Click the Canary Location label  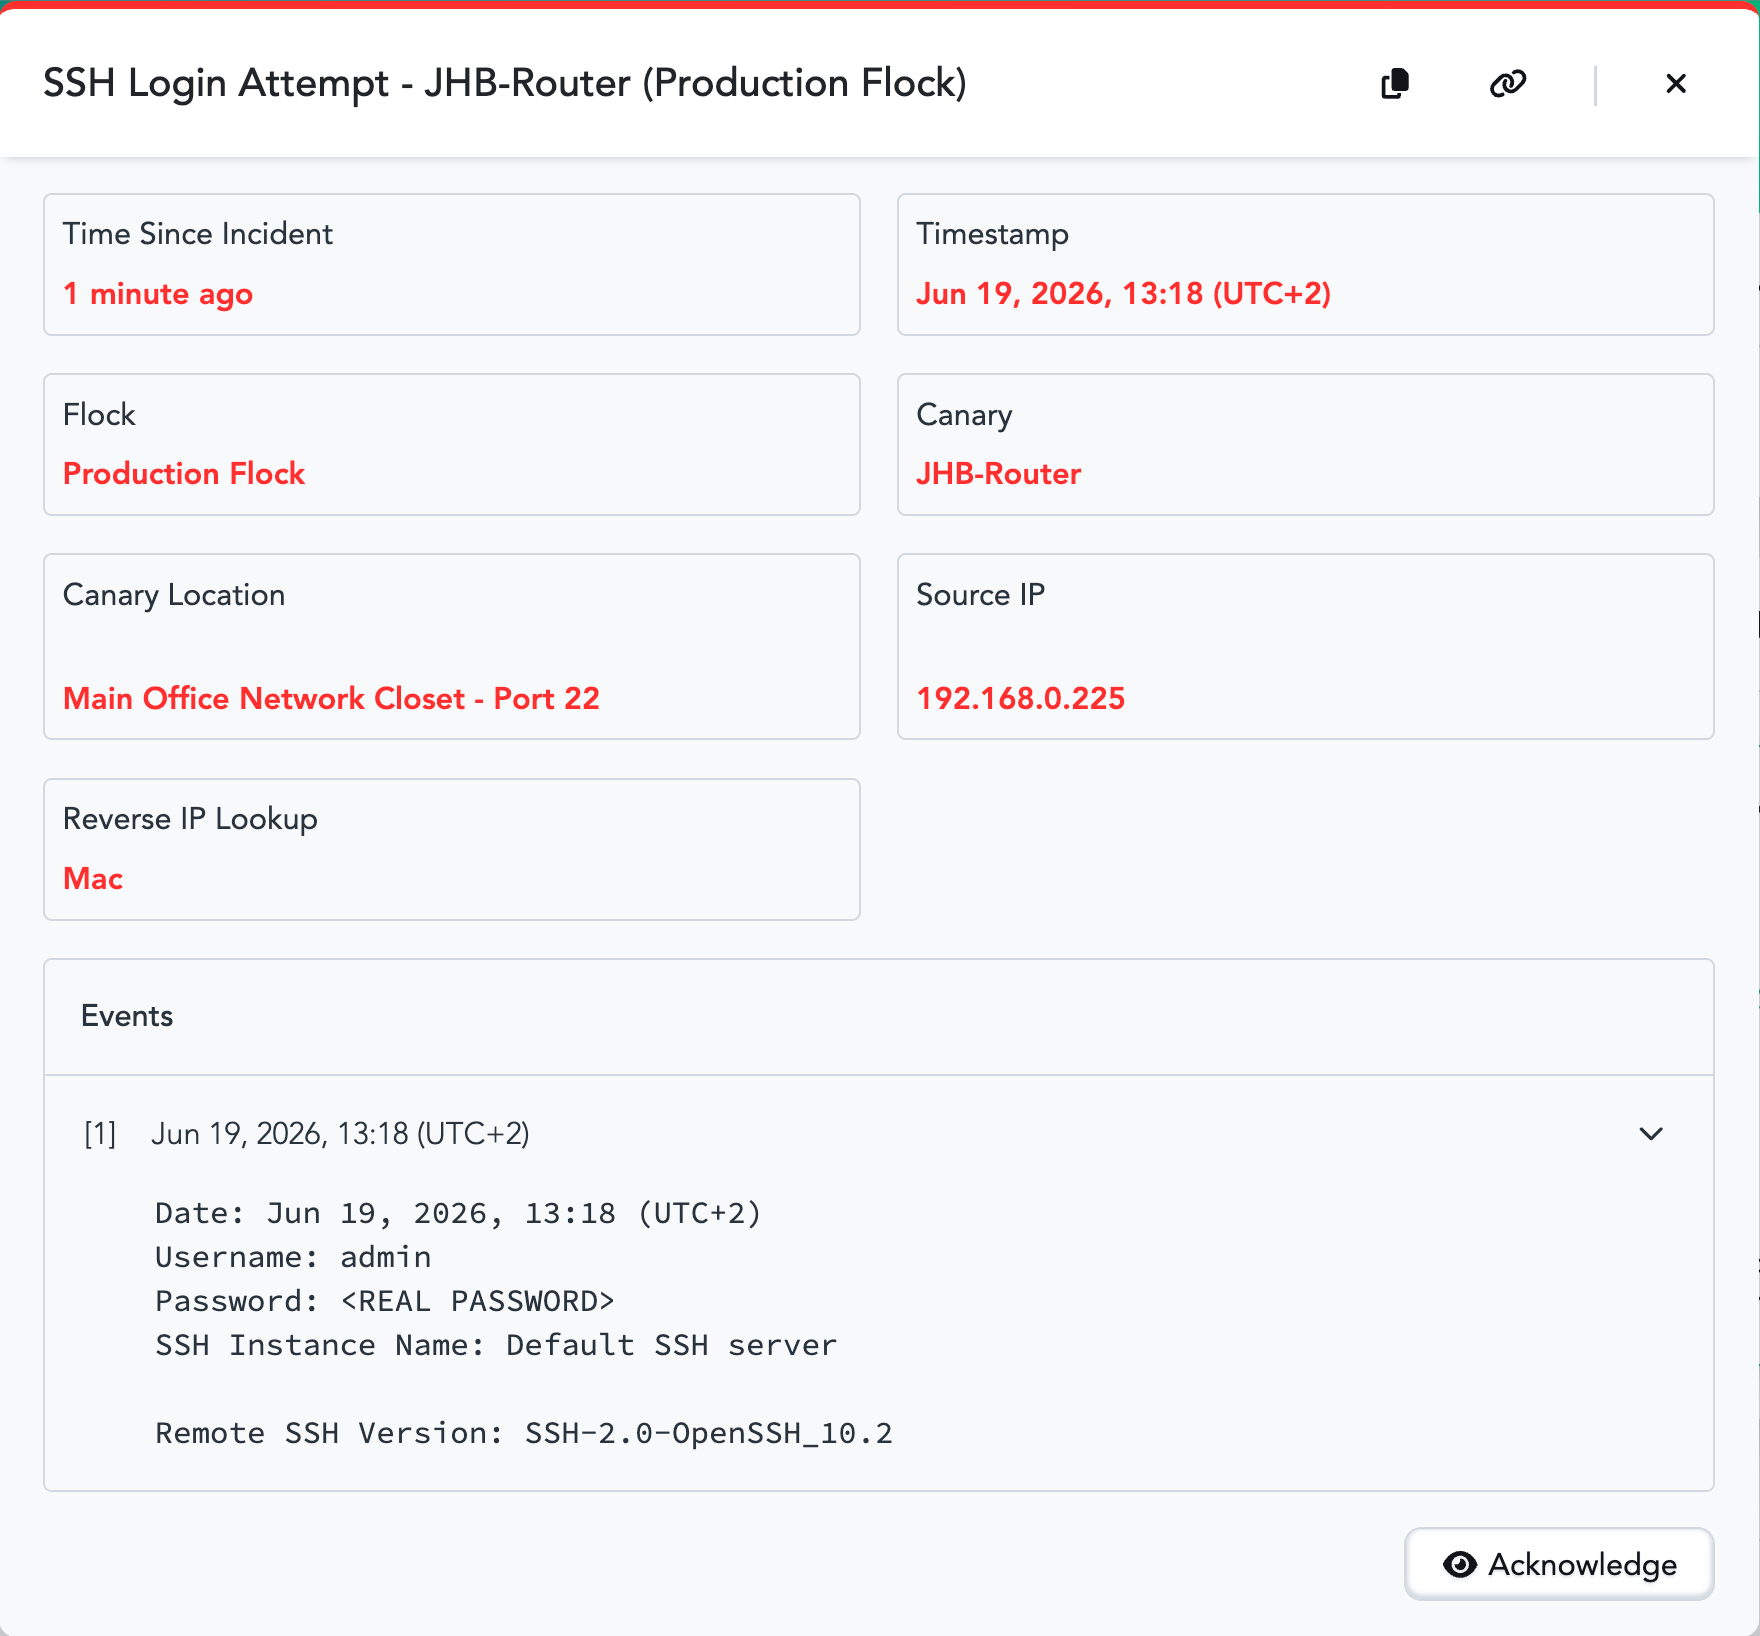tap(174, 595)
